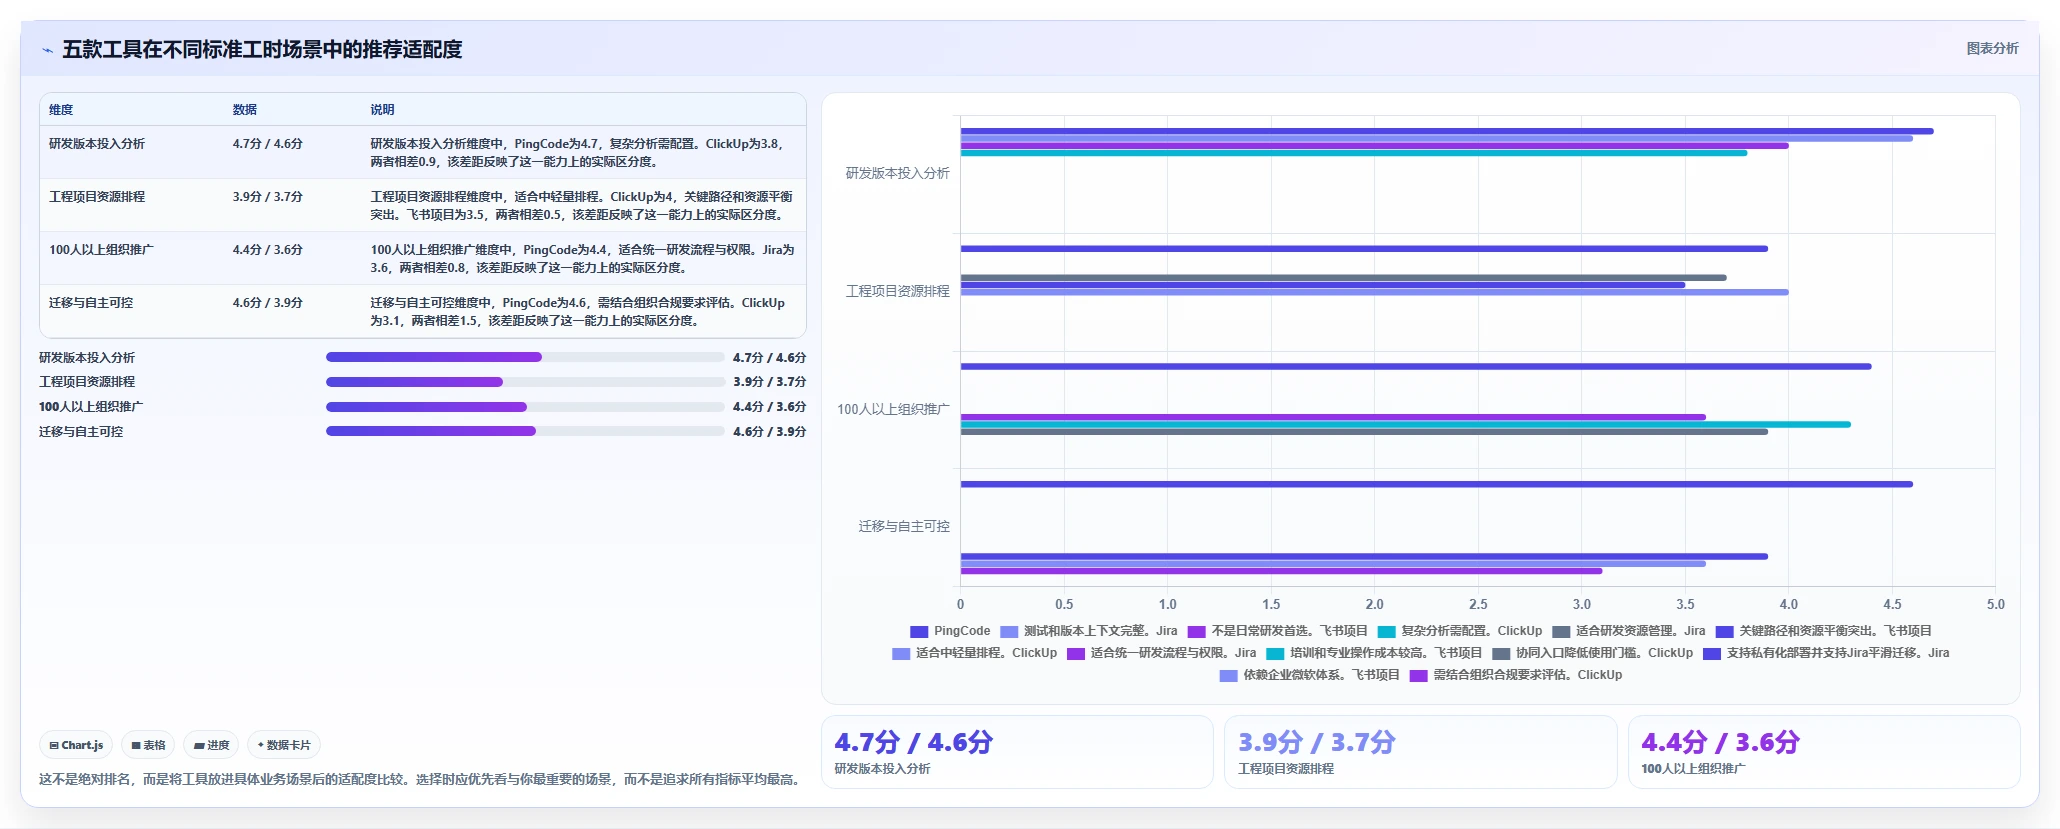Click the 维度 column header
Screen dimensions: 2060x829
click(61, 110)
